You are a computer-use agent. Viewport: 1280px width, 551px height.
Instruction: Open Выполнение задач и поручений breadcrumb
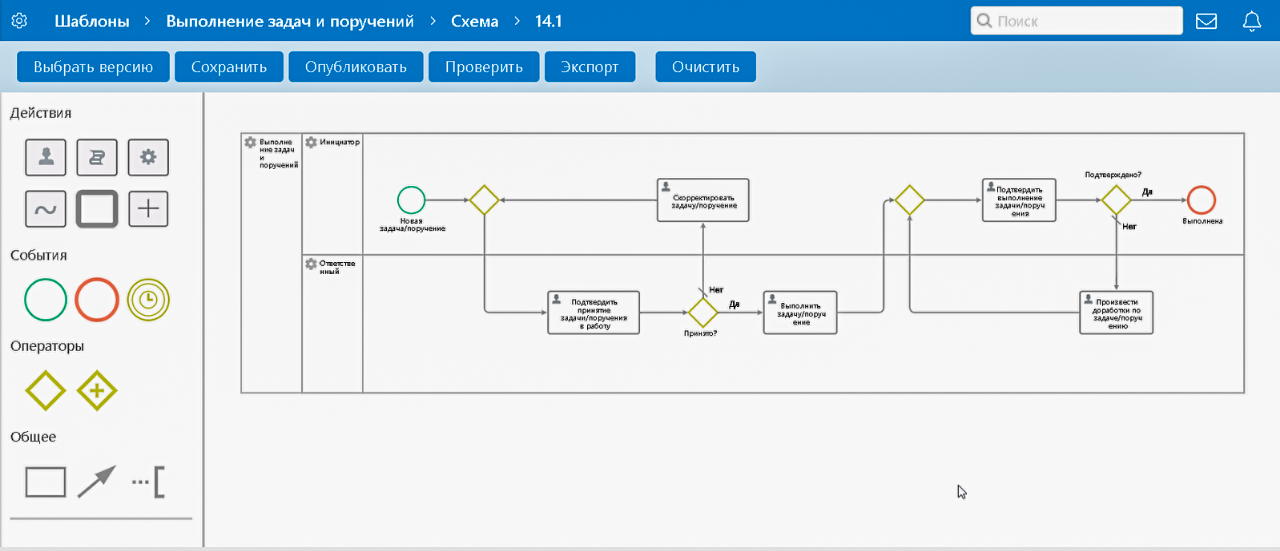290,20
